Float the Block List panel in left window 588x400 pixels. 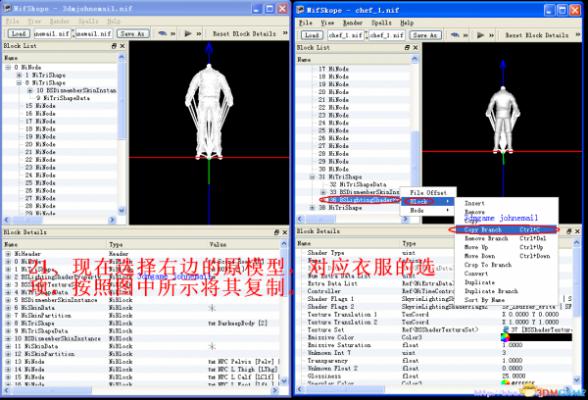114,46
